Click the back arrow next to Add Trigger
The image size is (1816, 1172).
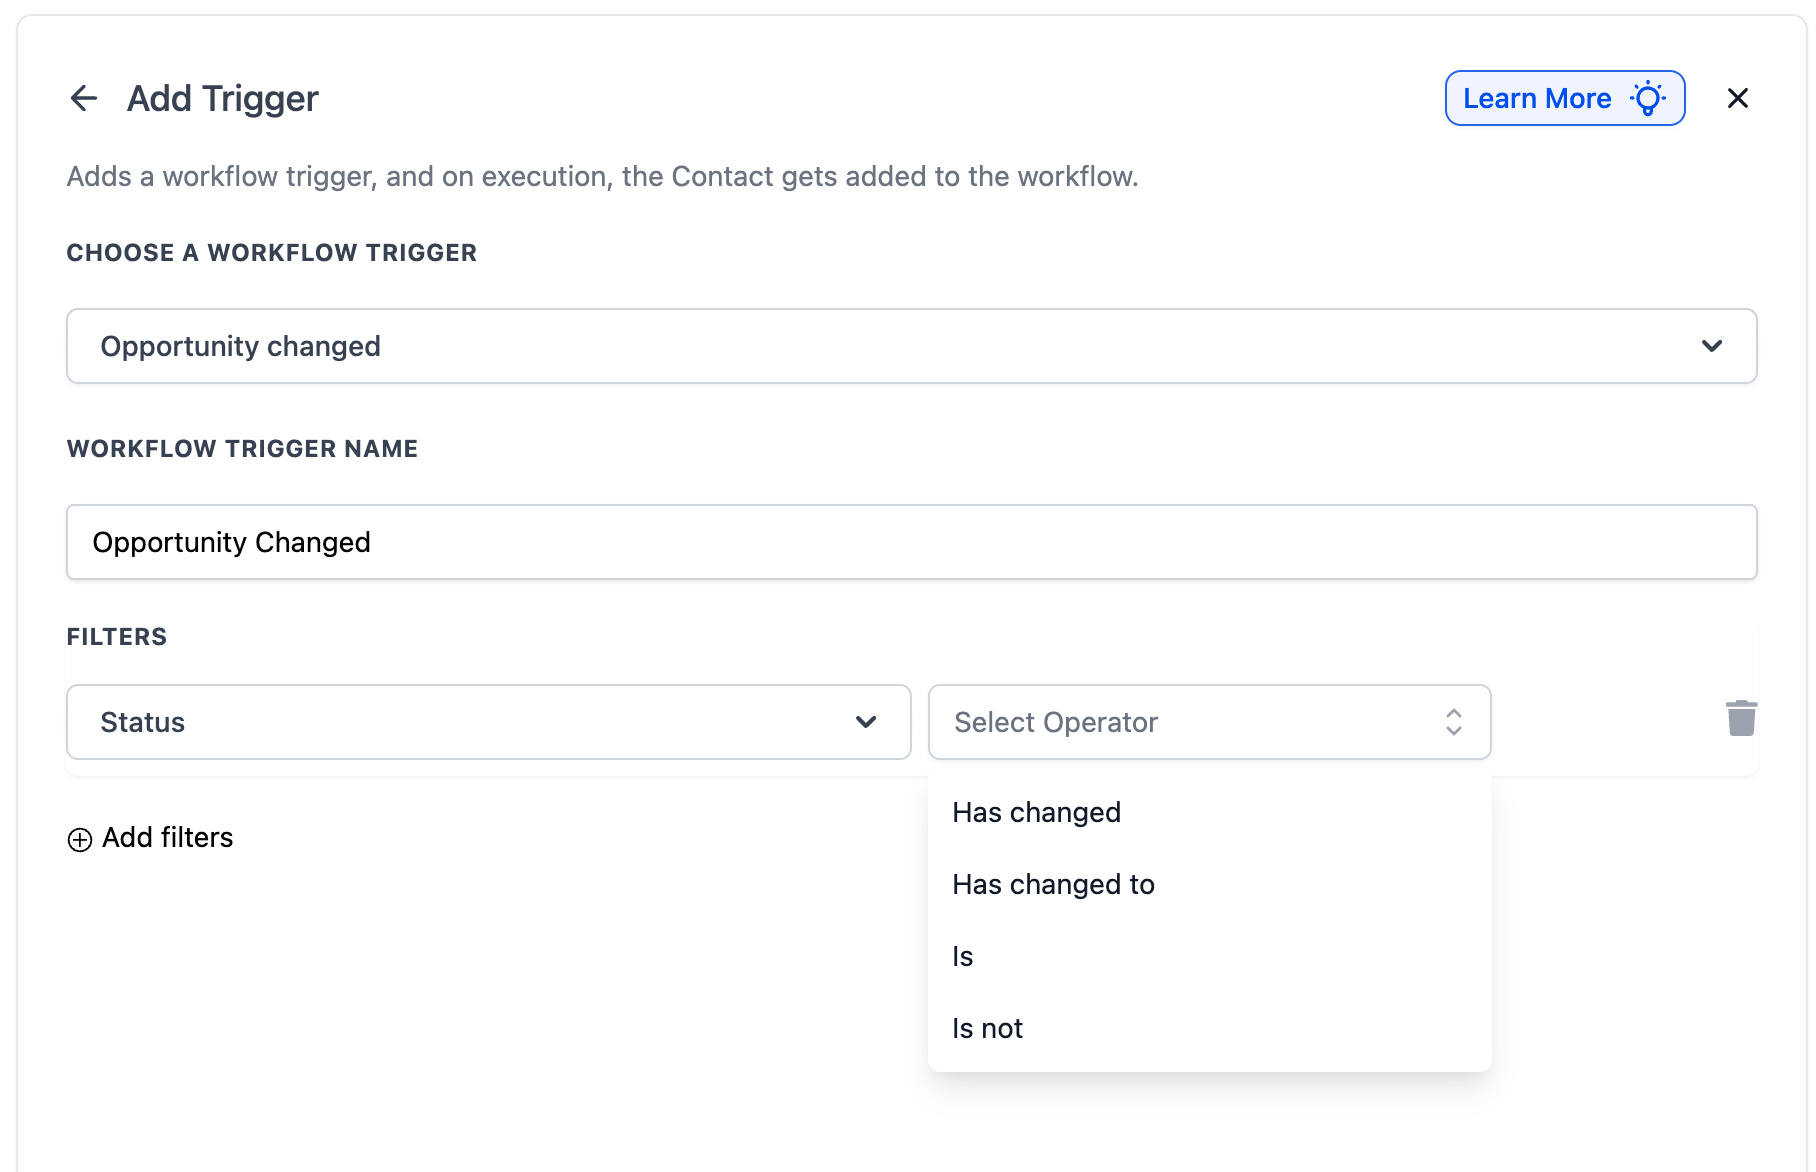(x=84, y=98)
